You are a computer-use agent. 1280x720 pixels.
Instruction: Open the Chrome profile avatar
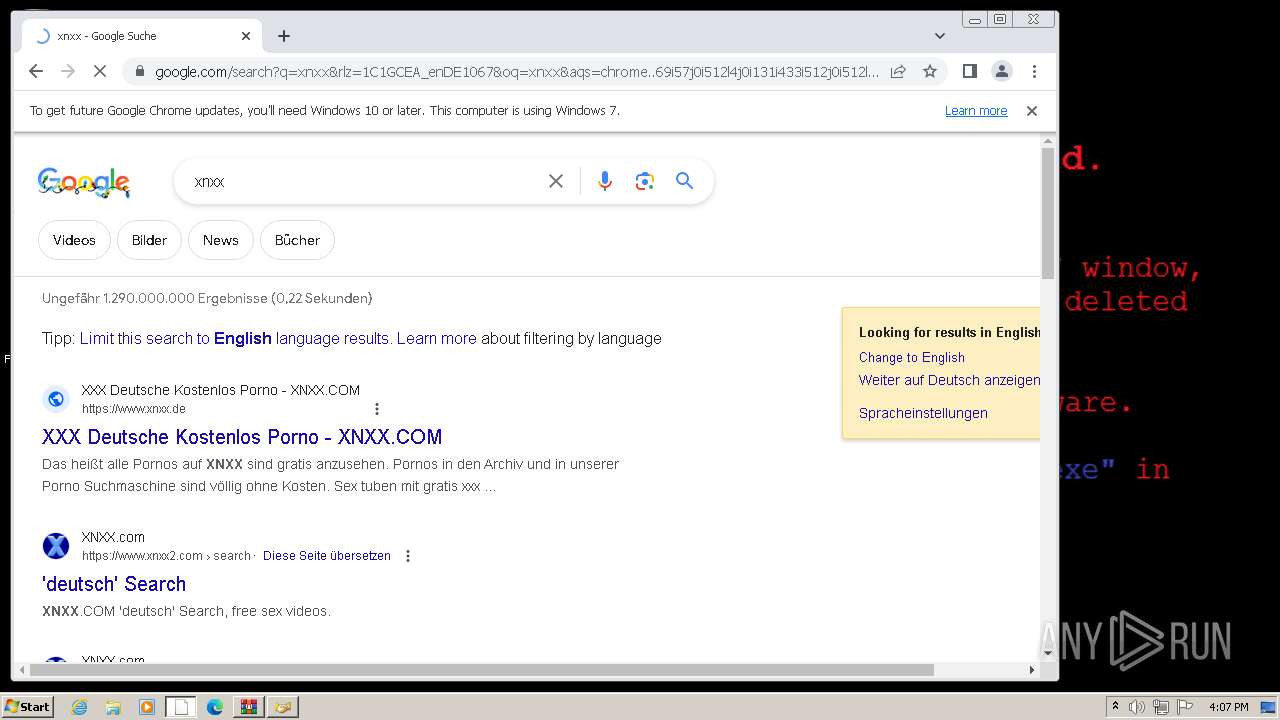click(1001, 71)
